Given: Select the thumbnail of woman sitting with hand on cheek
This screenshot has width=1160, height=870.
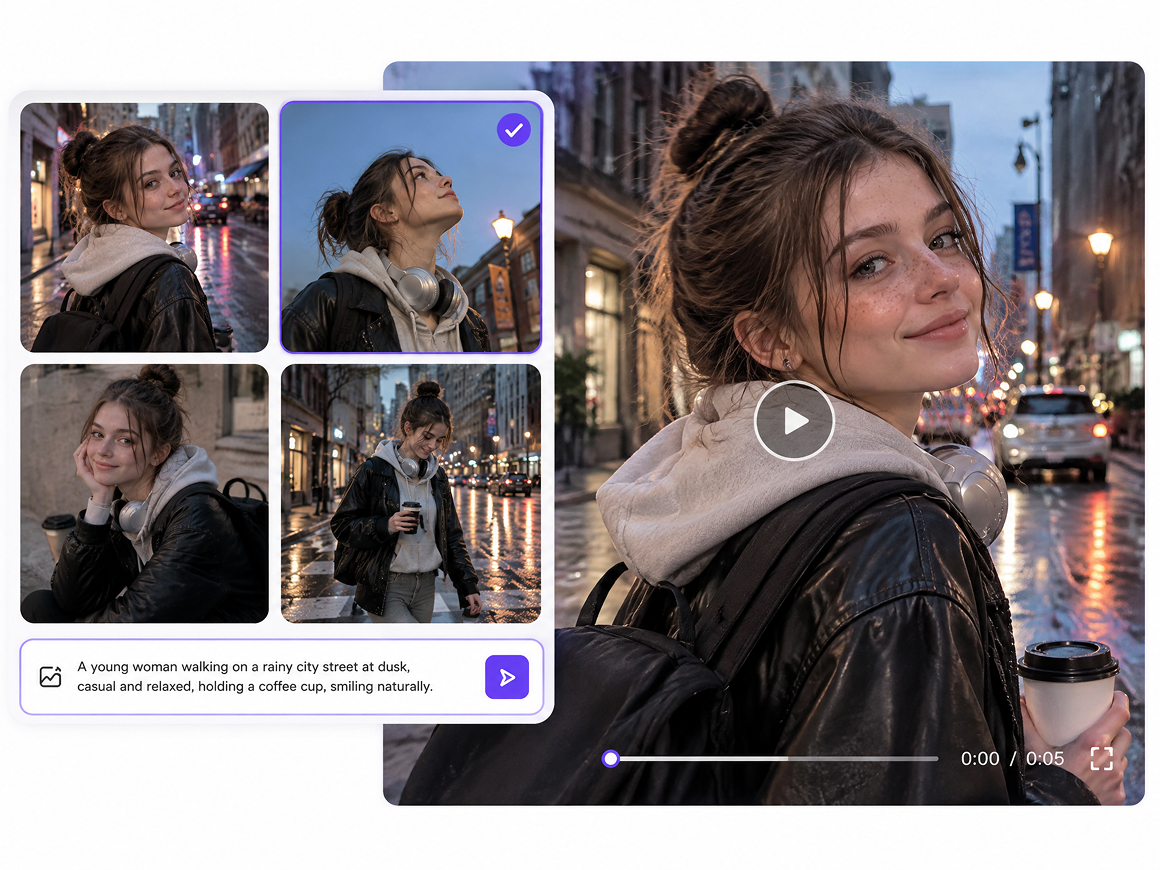Looking at the screenshot, I should coord(144,493).
